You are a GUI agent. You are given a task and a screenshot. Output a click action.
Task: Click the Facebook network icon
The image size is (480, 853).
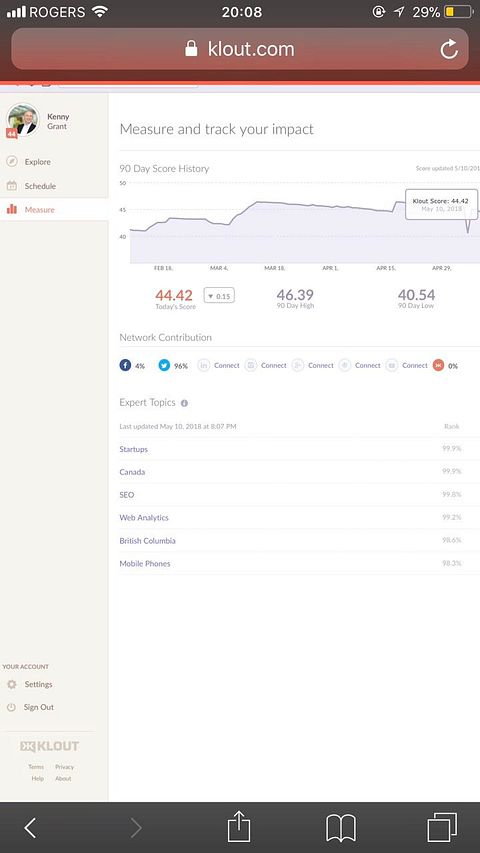coord(125,365)
